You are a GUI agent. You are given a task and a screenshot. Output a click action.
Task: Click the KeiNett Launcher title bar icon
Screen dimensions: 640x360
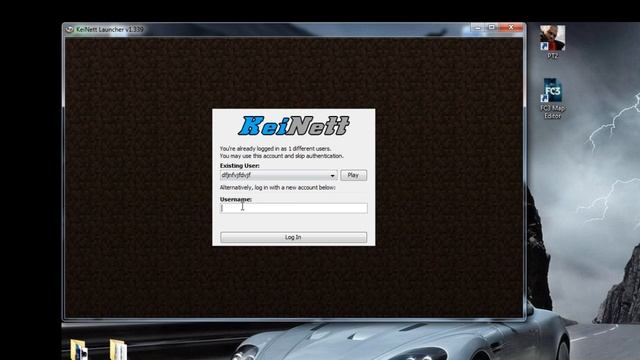(69, 29)
